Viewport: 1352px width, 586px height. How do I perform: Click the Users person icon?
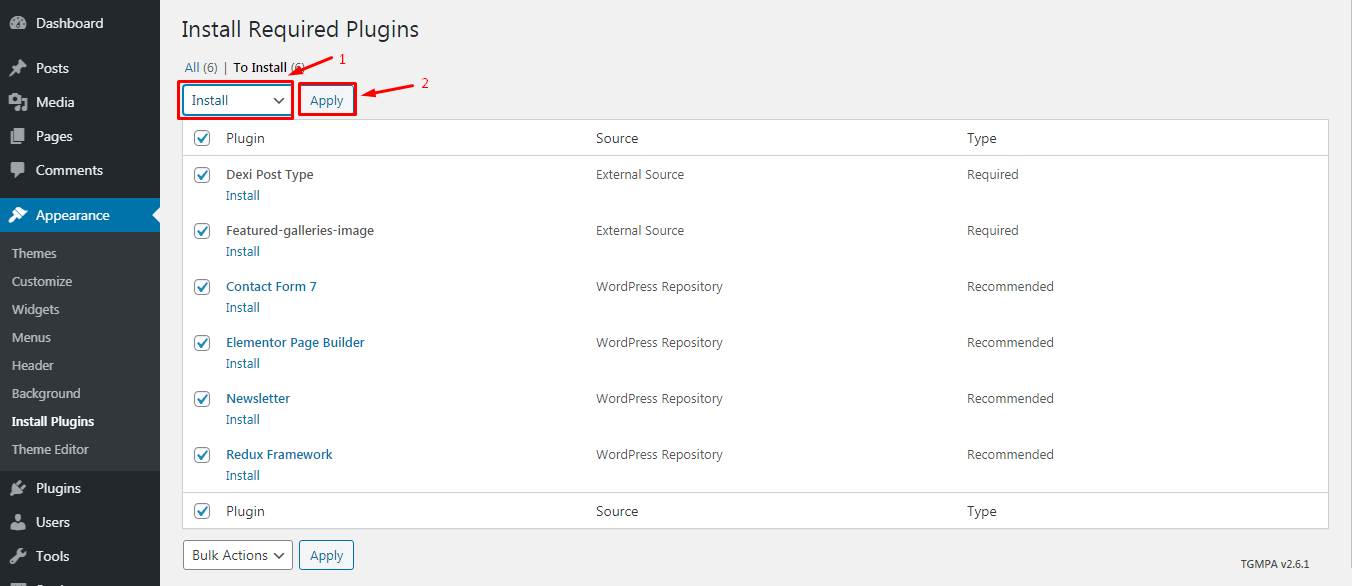[x=18, y=522]
